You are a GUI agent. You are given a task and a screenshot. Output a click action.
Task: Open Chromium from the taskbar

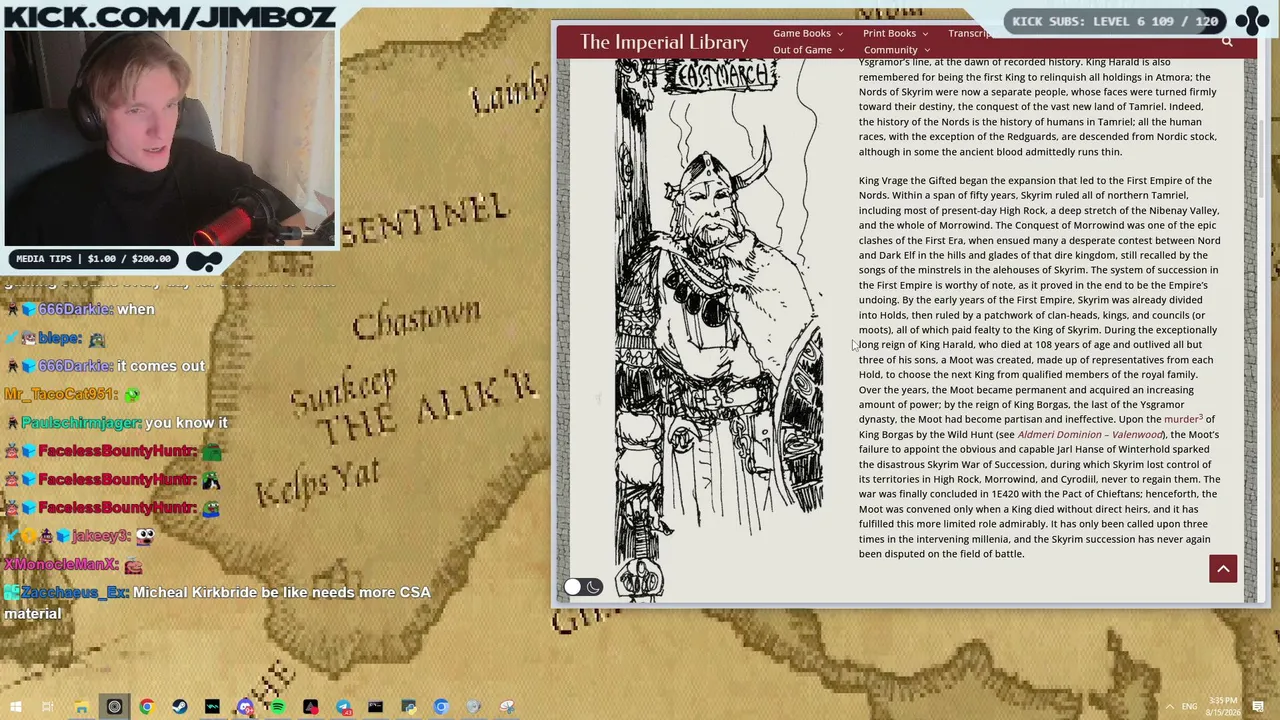[x=441, y=707]
